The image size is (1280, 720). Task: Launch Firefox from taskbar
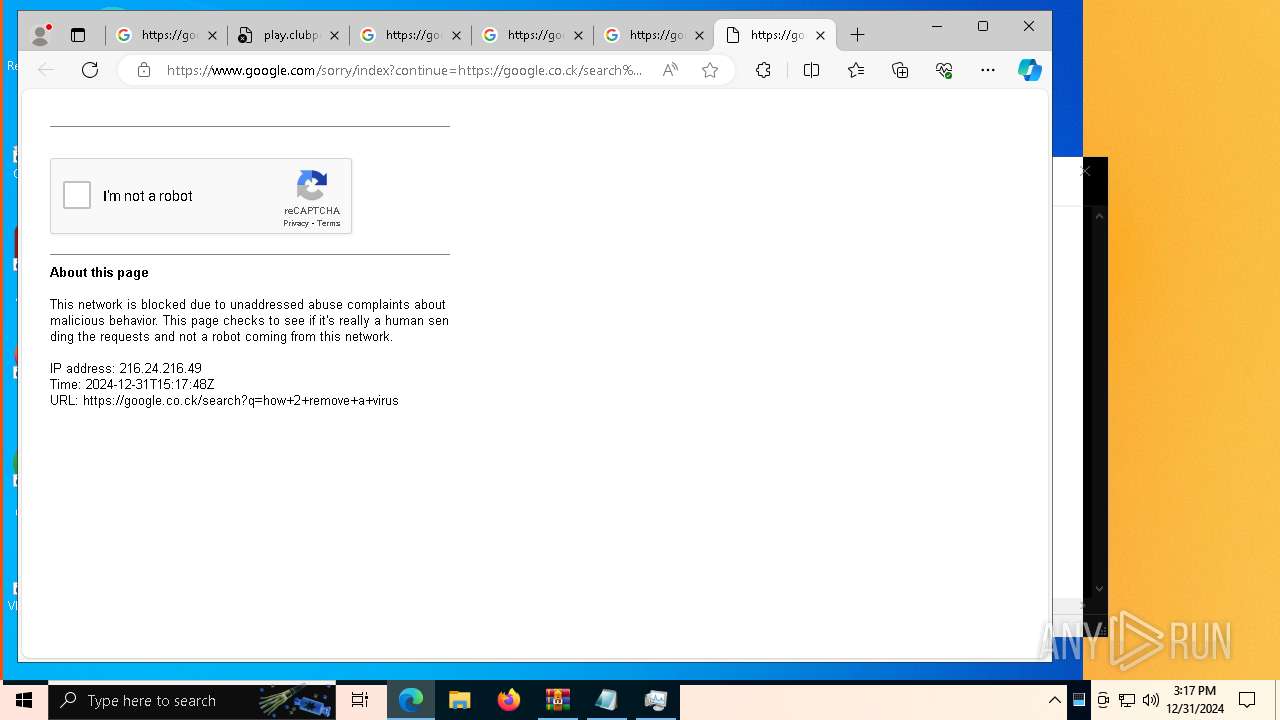[509, 700]
